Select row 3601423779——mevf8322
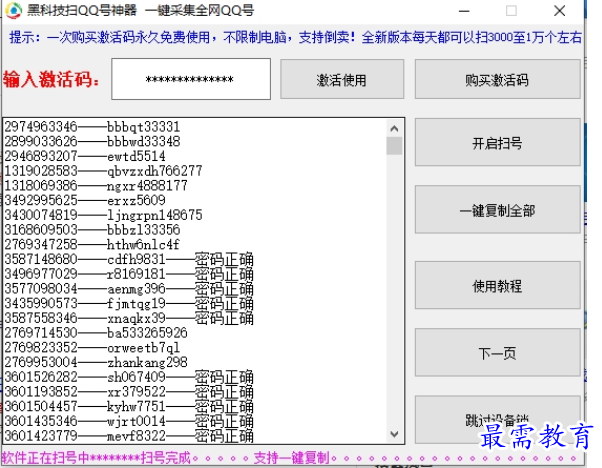Screen dimensions: 602x468 [x=129, y=436]
